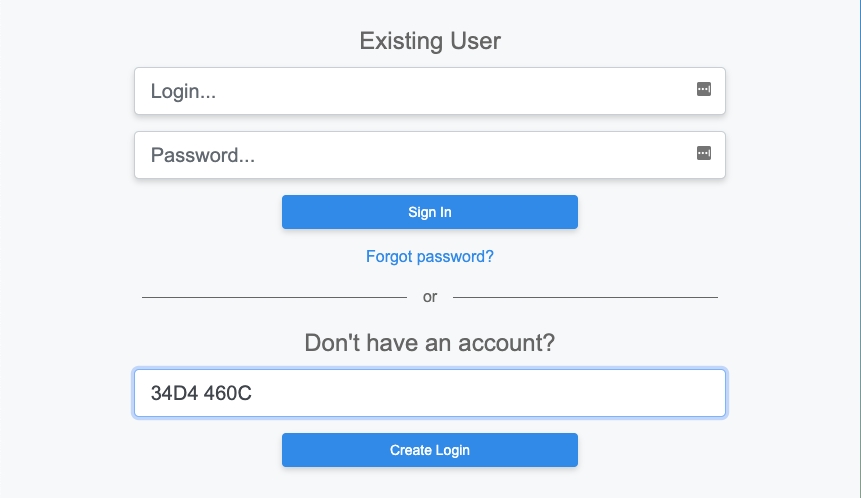Open password manager icon in Login field

pyautogui.click(x=703, y=89)
